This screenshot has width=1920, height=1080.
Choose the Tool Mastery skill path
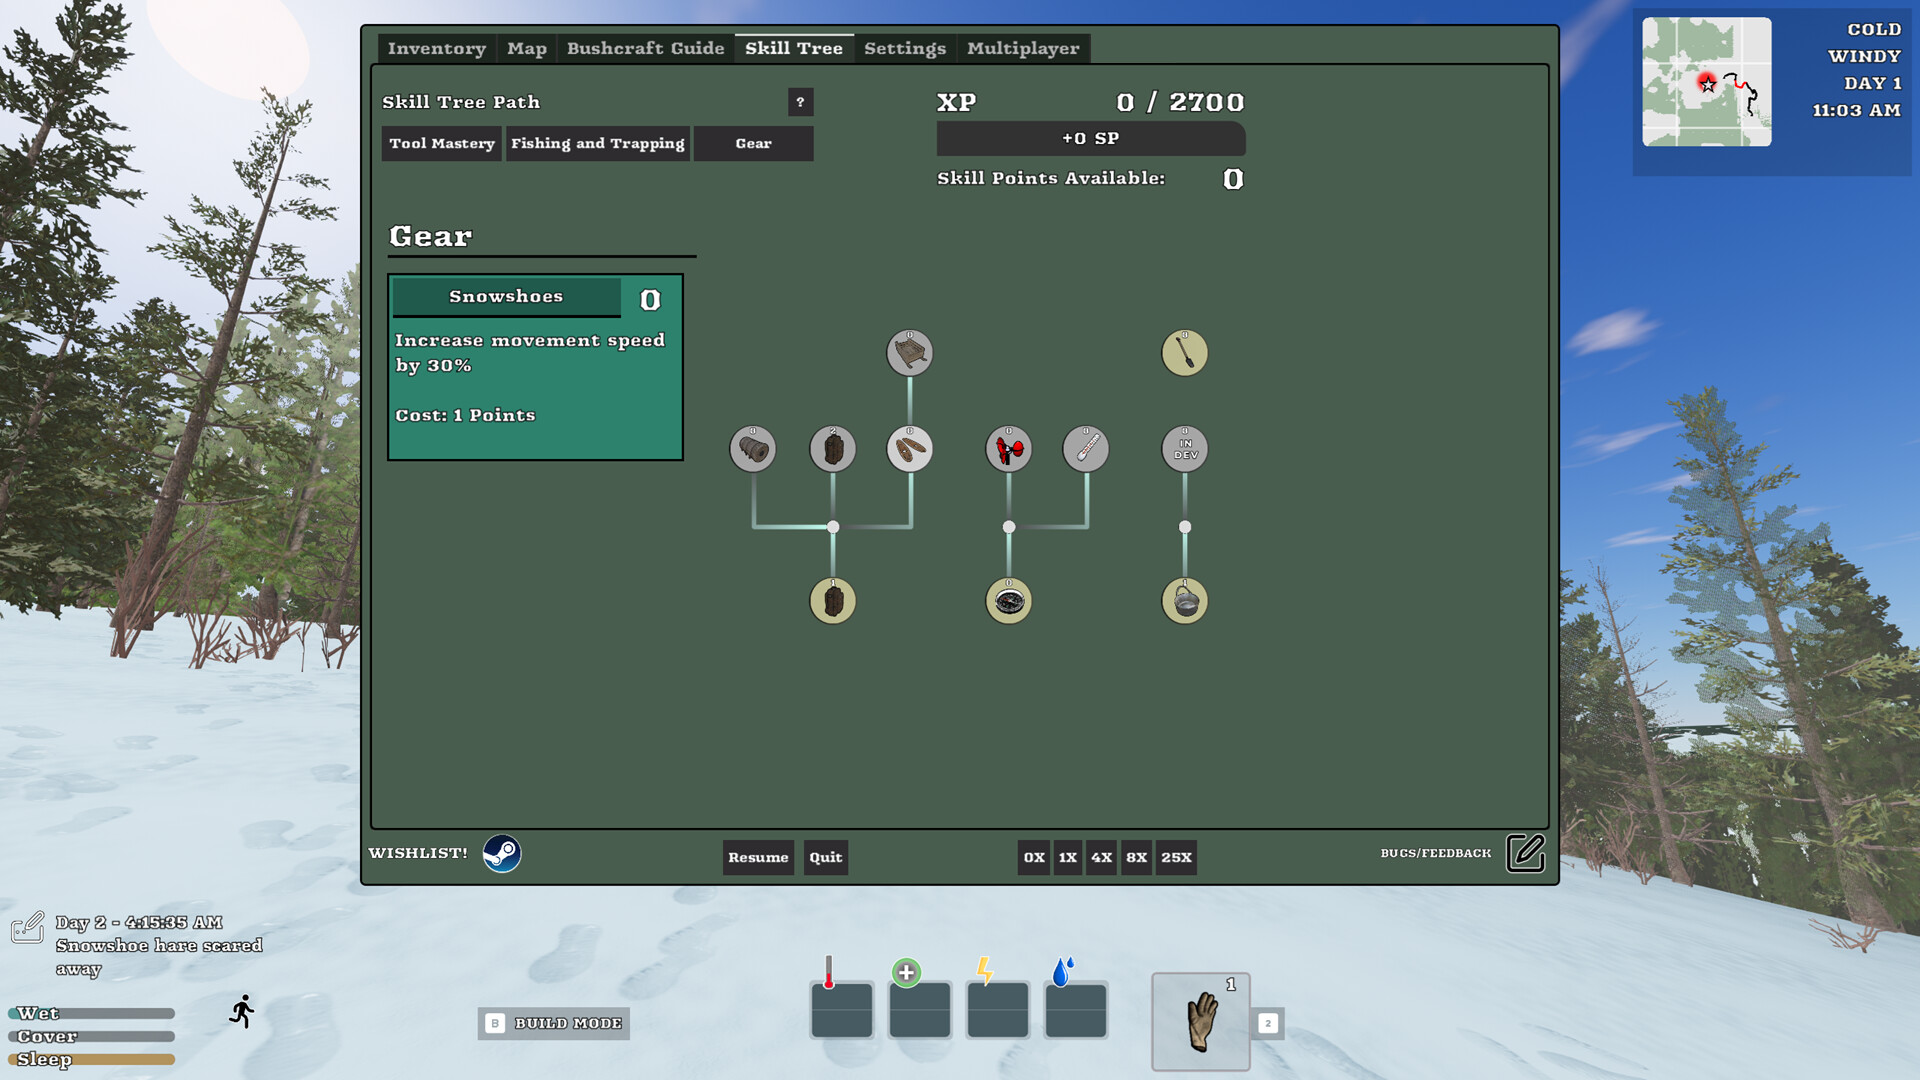(x=441, y=143)
